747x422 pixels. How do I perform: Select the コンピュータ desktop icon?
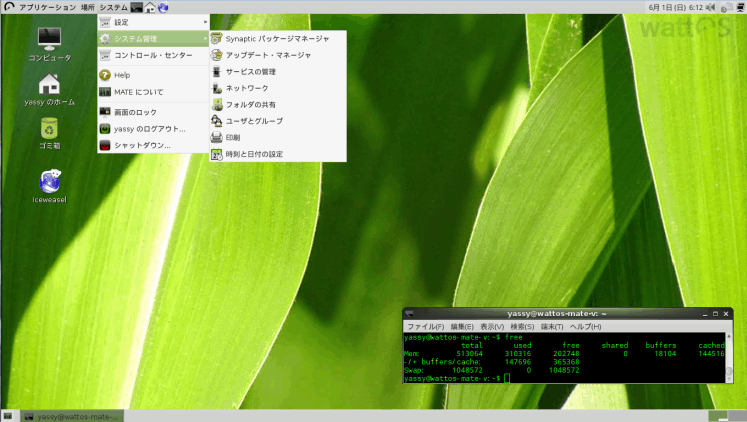click(50, 45)
